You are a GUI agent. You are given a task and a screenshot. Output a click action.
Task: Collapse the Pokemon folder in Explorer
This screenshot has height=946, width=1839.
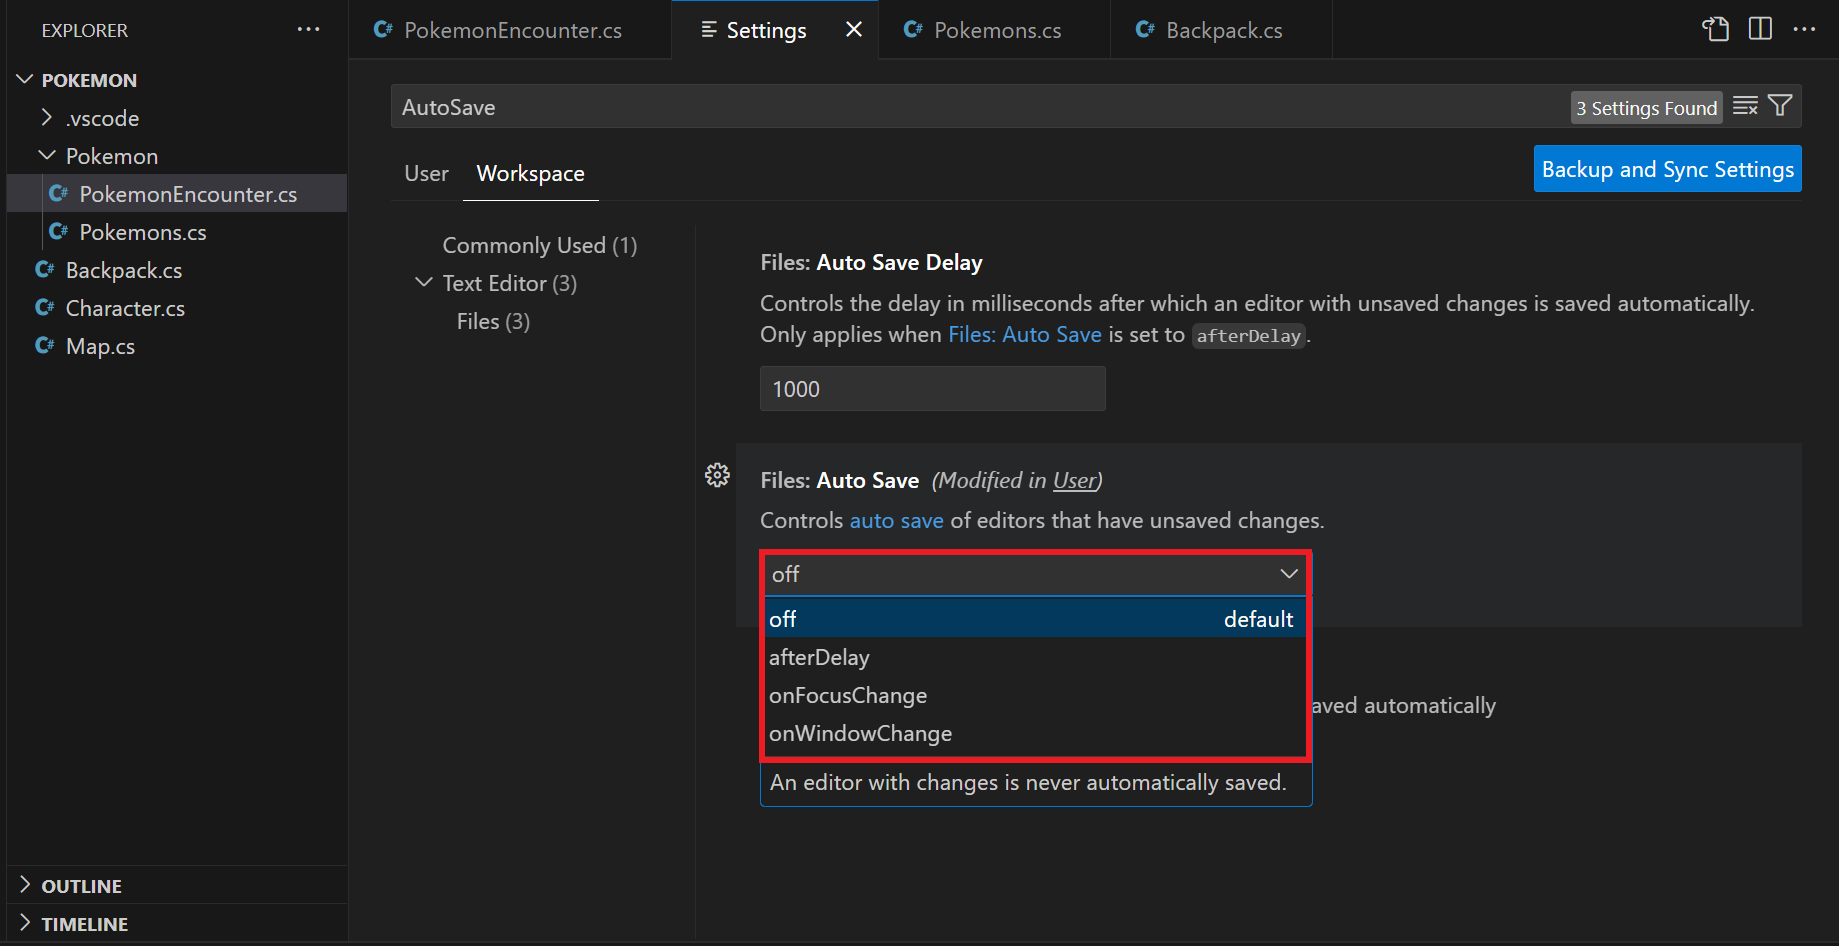pos(46,155)
